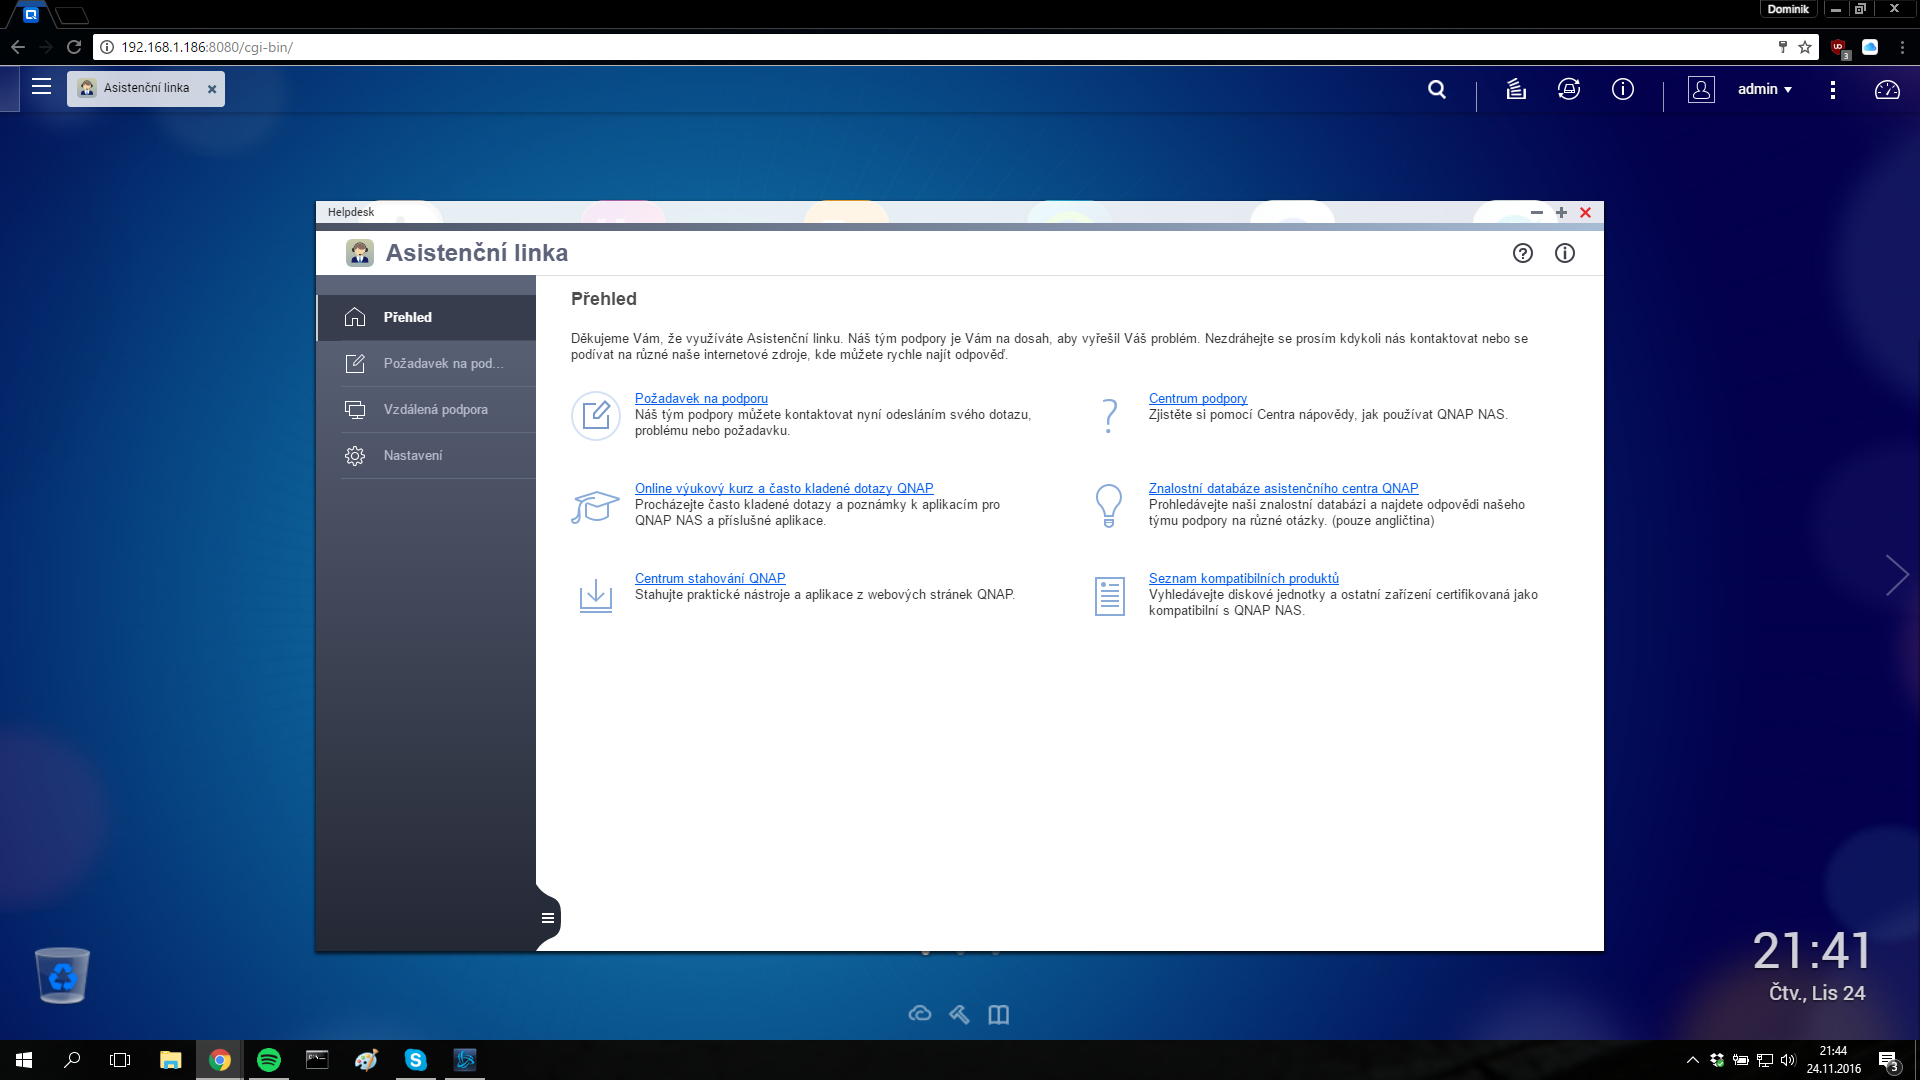The image size is (1920, 1080).
Task: Open the event notifications info icon
Action: [x=1623, y=89]
